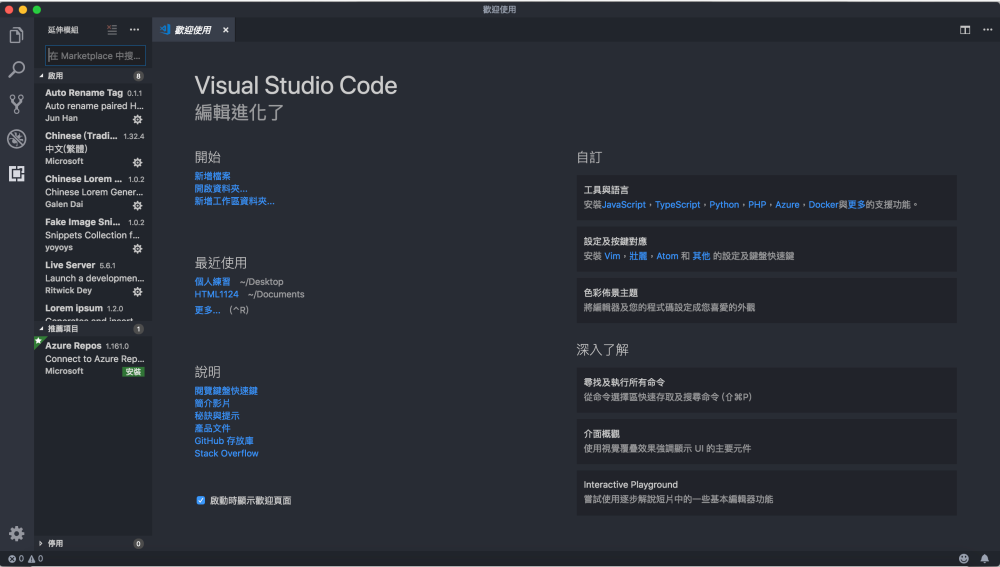Click the 更多 languages link

tap(857, 205)
